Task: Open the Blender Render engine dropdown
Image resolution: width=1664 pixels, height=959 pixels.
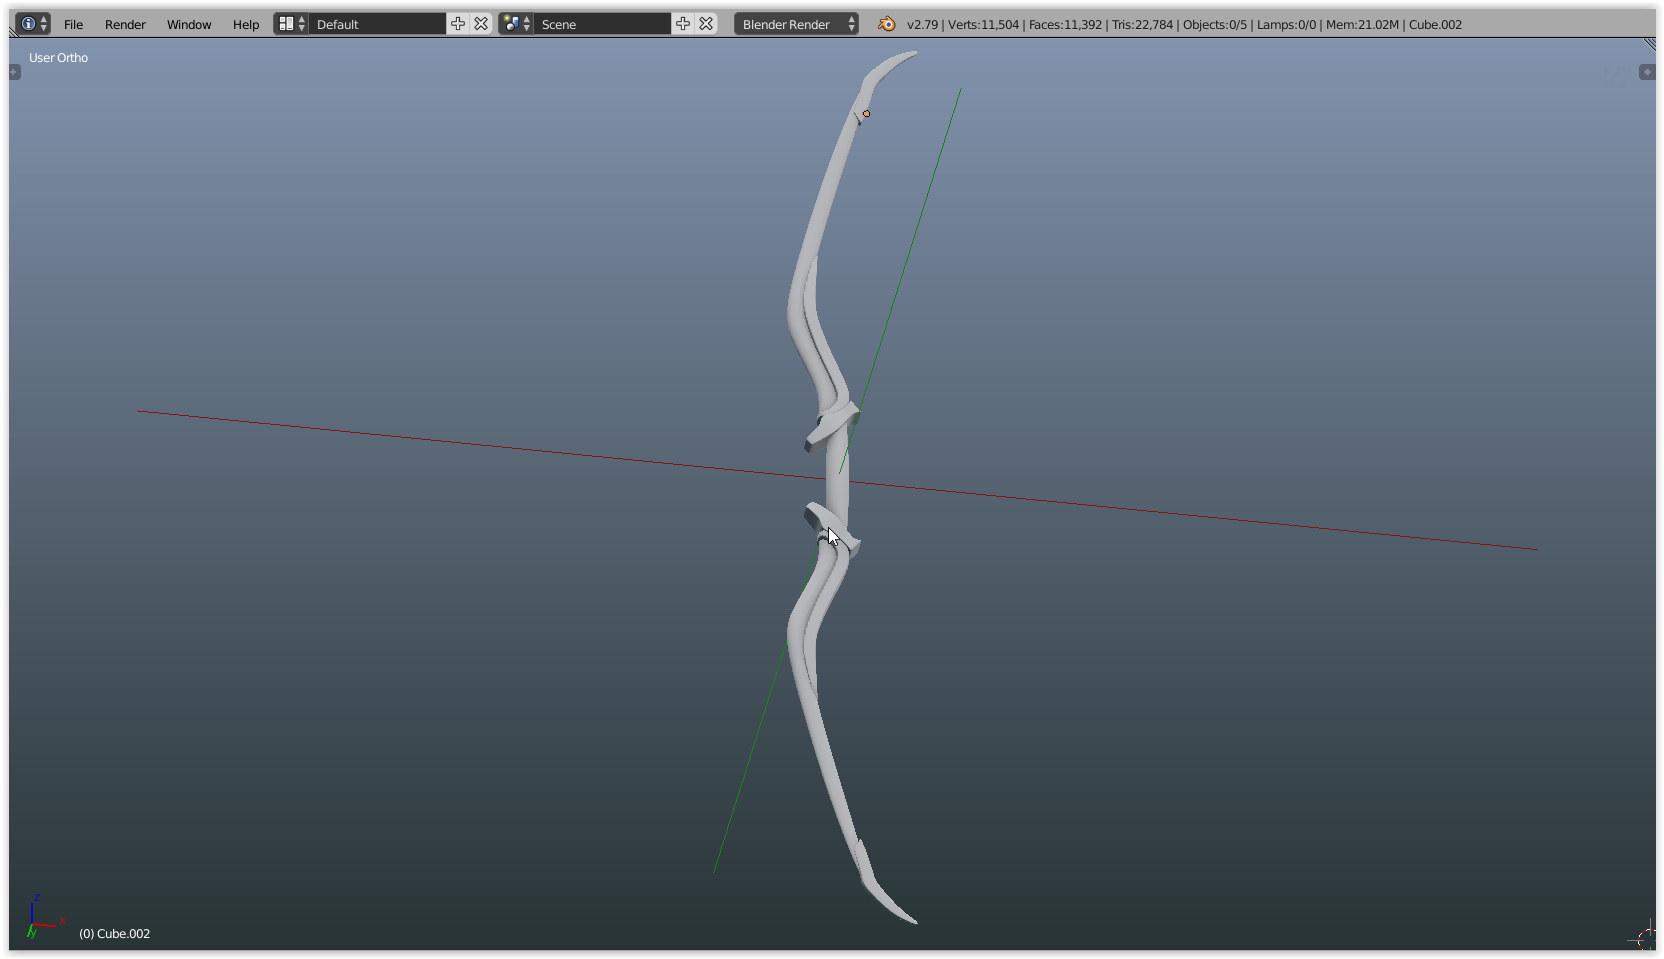Action: (796, 24)
